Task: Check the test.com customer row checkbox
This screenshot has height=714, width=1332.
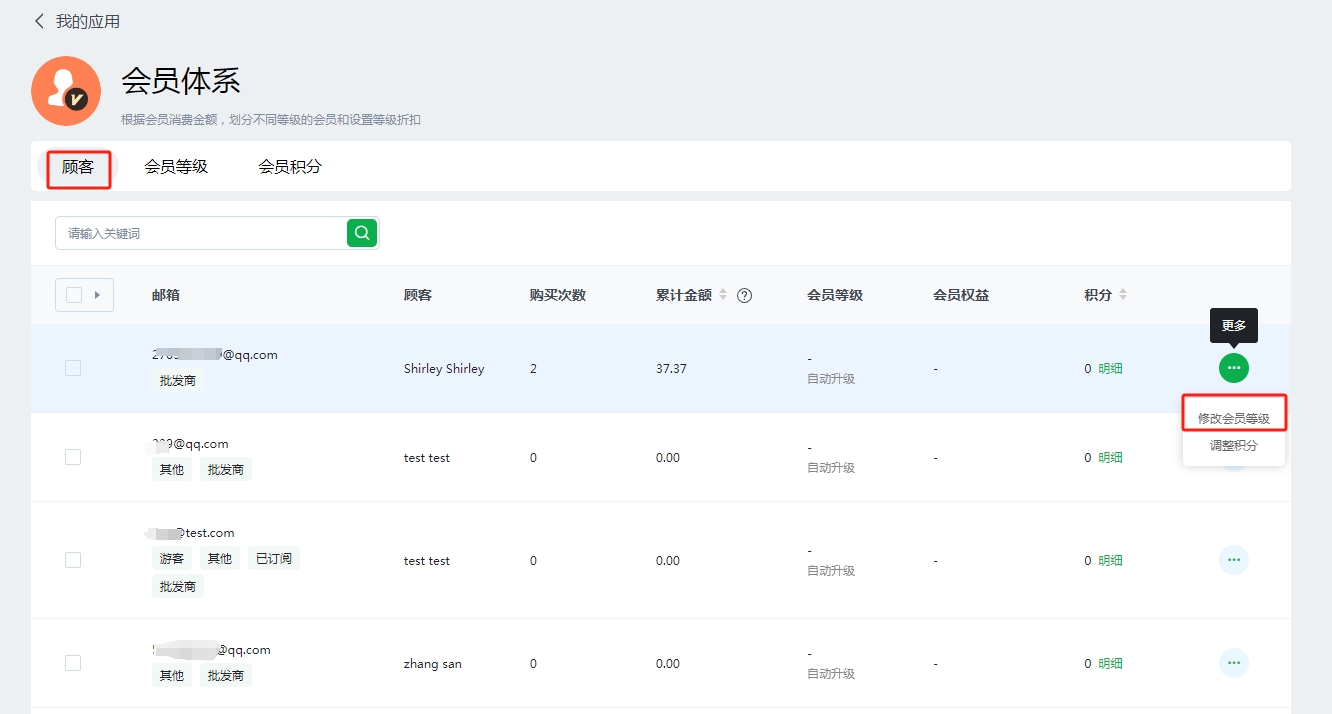Action: click(73, 560)
